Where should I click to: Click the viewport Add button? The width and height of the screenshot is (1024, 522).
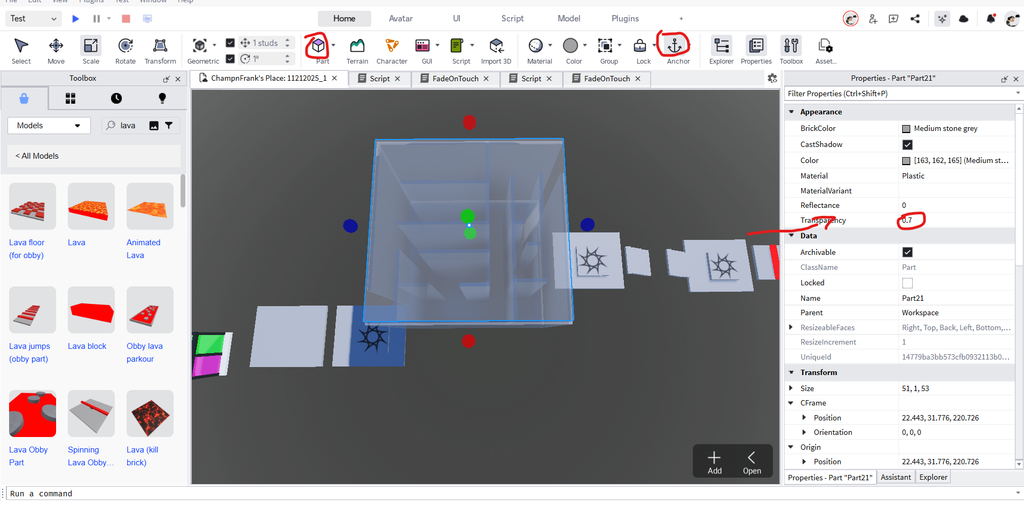pos(714,462)
